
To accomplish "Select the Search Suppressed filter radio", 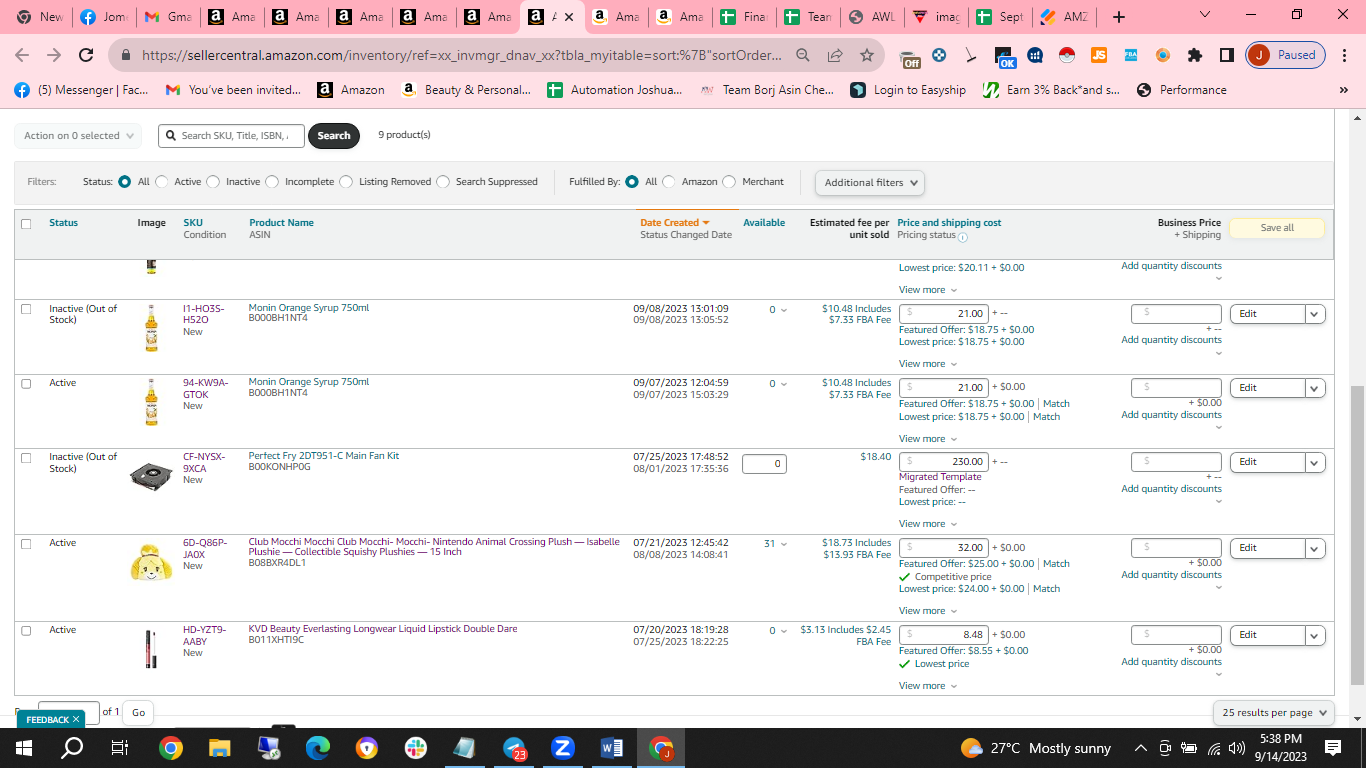I will click(x=443, y=182).
